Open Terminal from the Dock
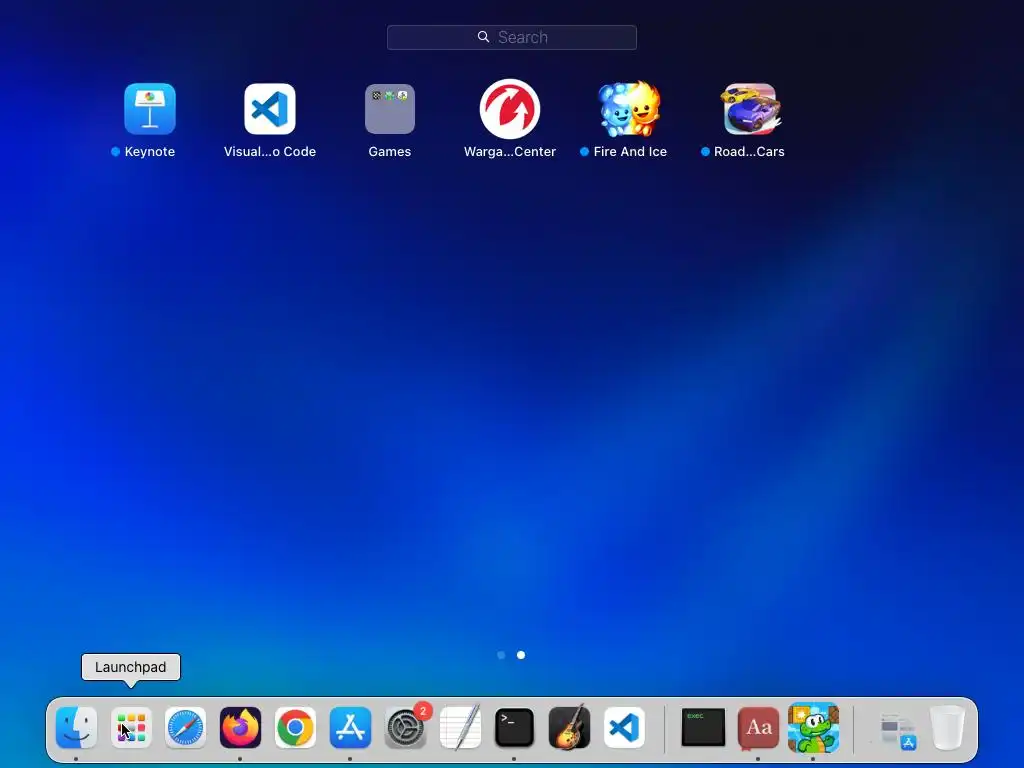 (515, 728)
